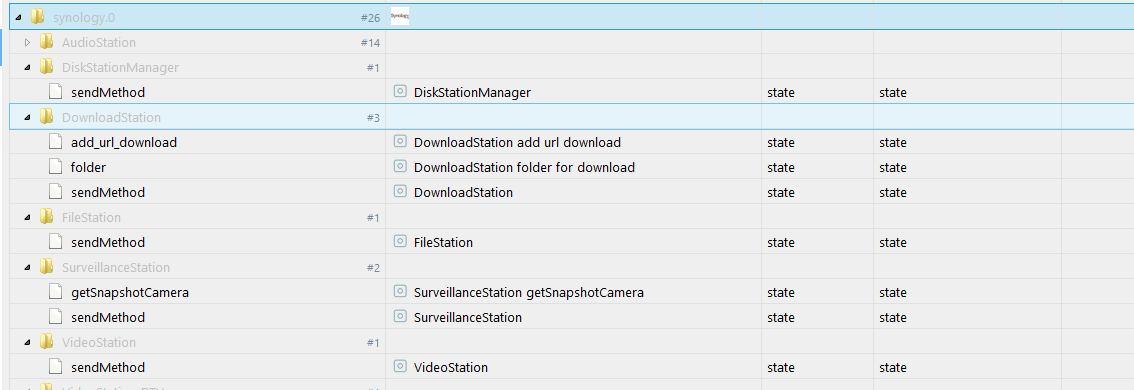Collapse the FileStation tree node
This screenshot has width=1134, height=390.
[27, 217]
